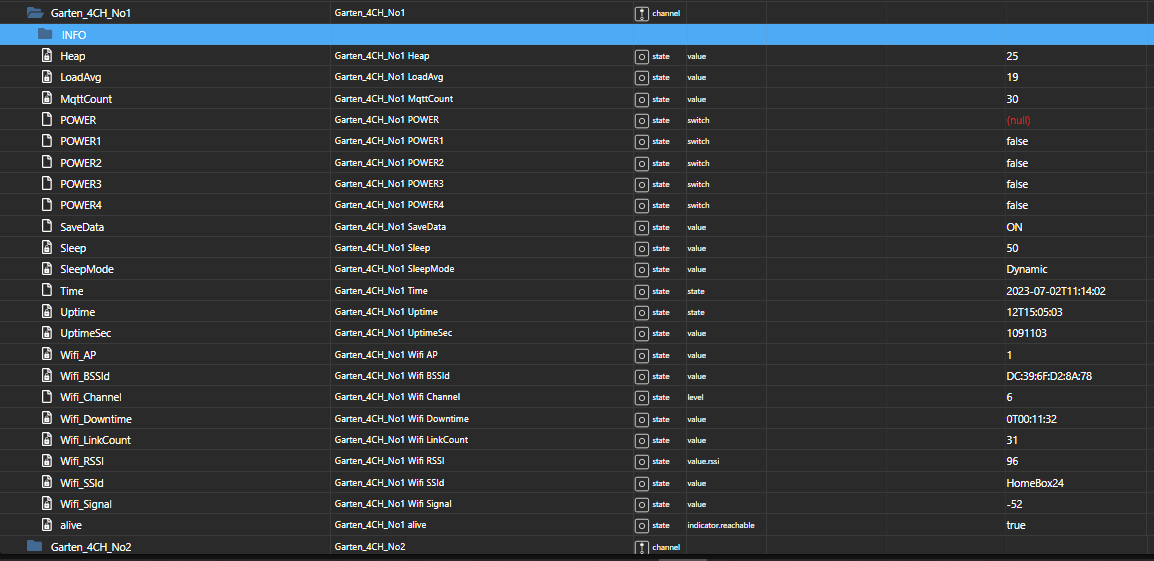Select the SleepMode tree row label
The width and height of the screenshot is (1154, 561).
[87, 269]
